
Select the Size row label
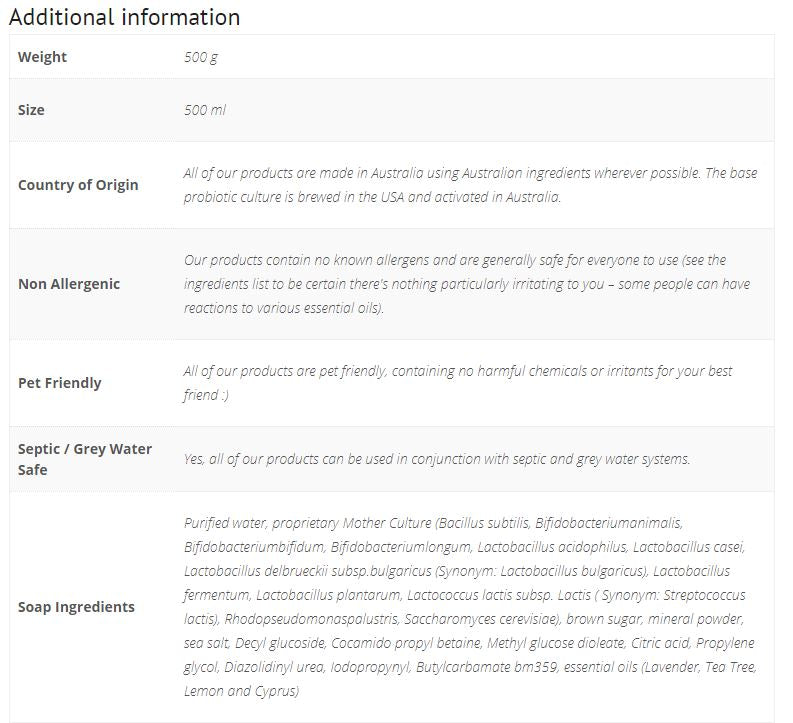(31, 110)
